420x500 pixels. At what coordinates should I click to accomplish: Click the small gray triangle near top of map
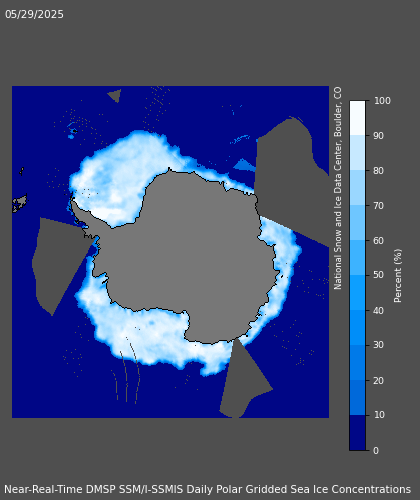click(115, 95)
